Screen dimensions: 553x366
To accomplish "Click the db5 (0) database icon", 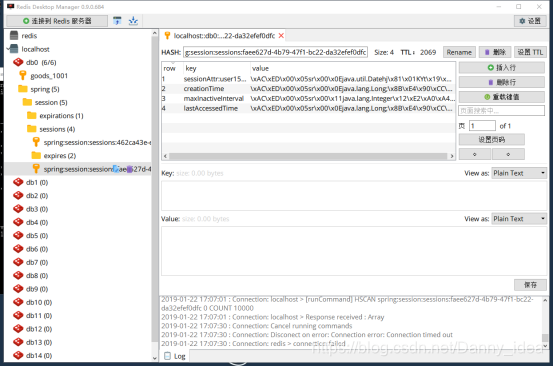I will click(x=18, y=236).
